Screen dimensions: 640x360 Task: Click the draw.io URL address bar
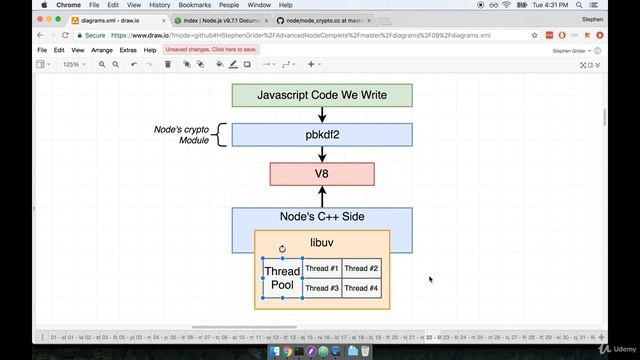click(300, 36)
